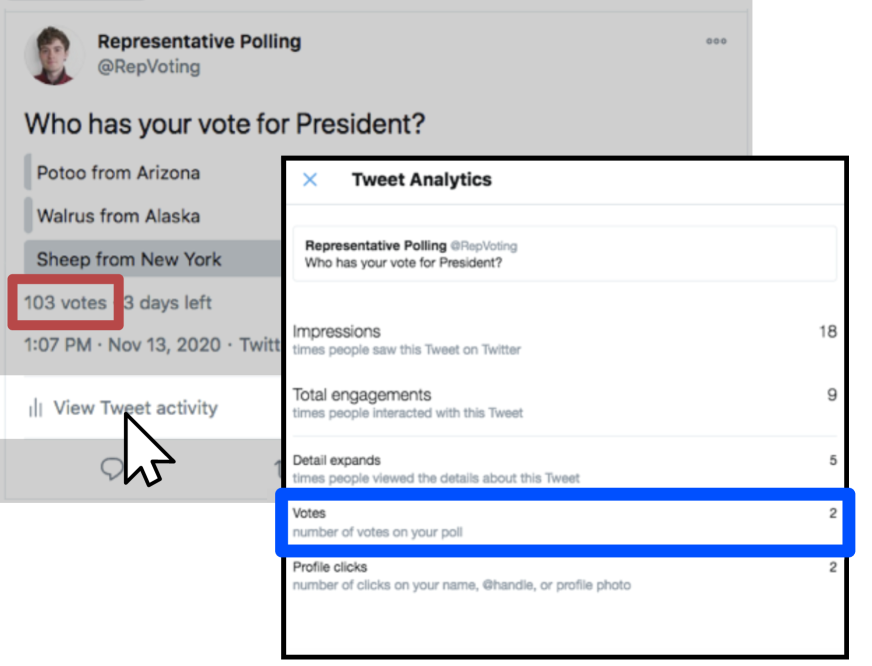
Task: Select the Impressions row in analytics
Action: (x=564, y=339)
